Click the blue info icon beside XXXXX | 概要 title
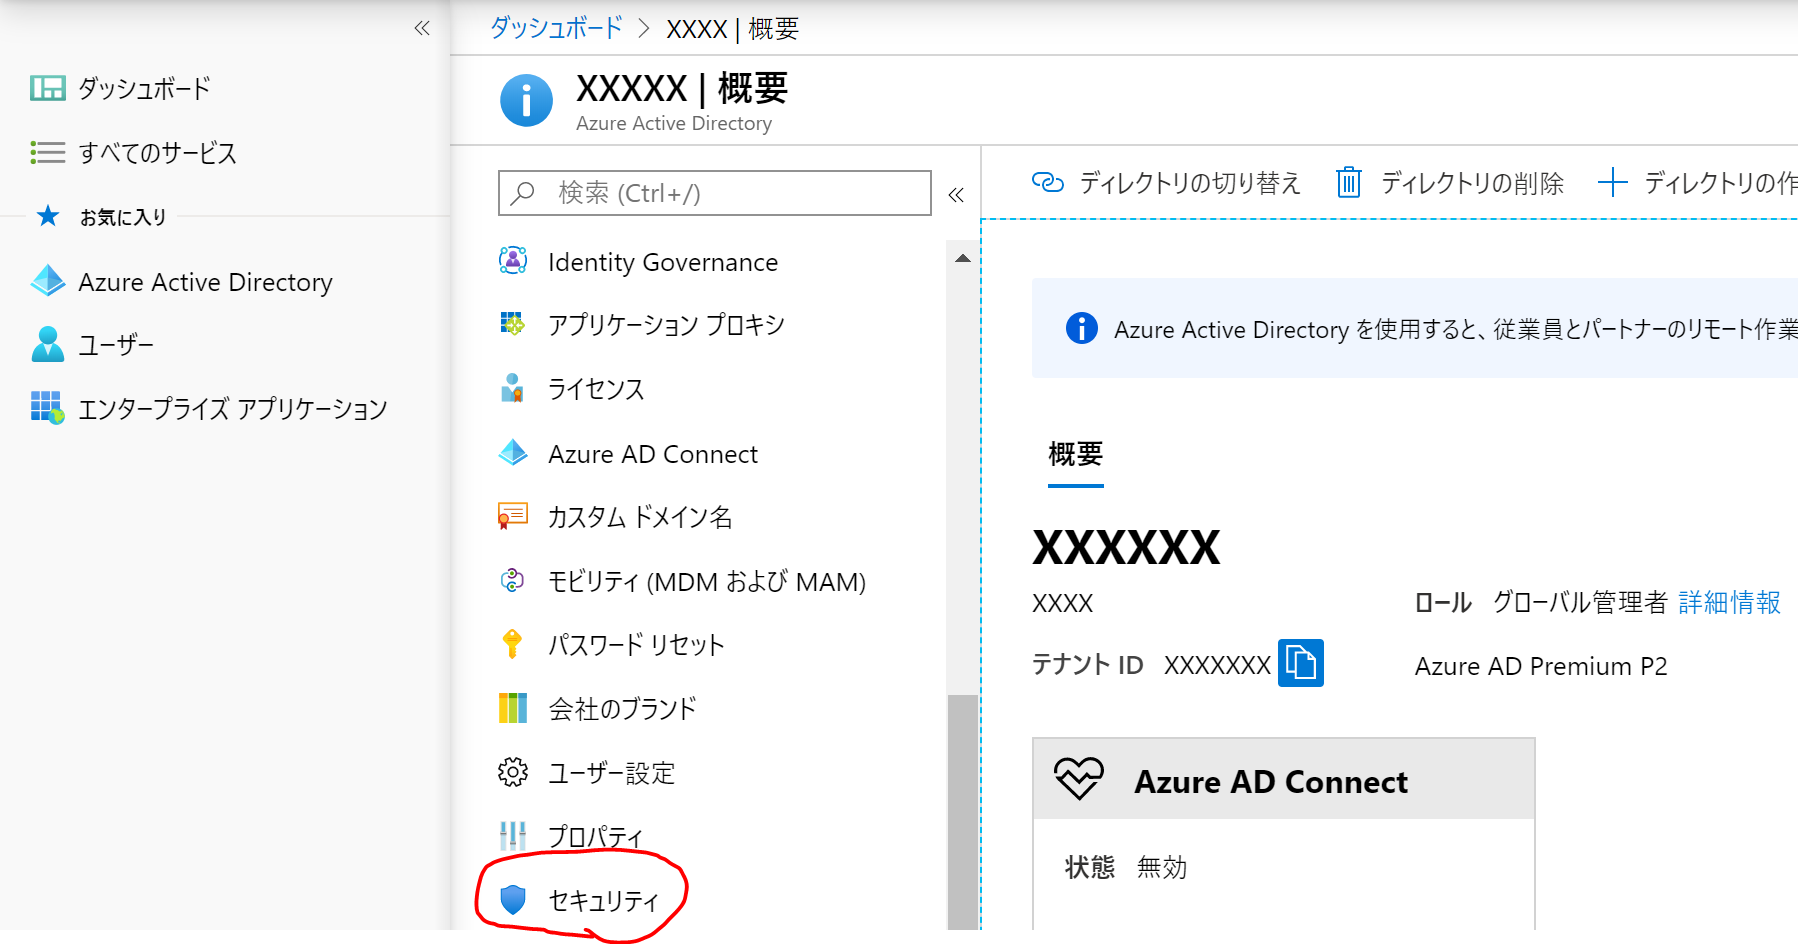 [526, 100]
